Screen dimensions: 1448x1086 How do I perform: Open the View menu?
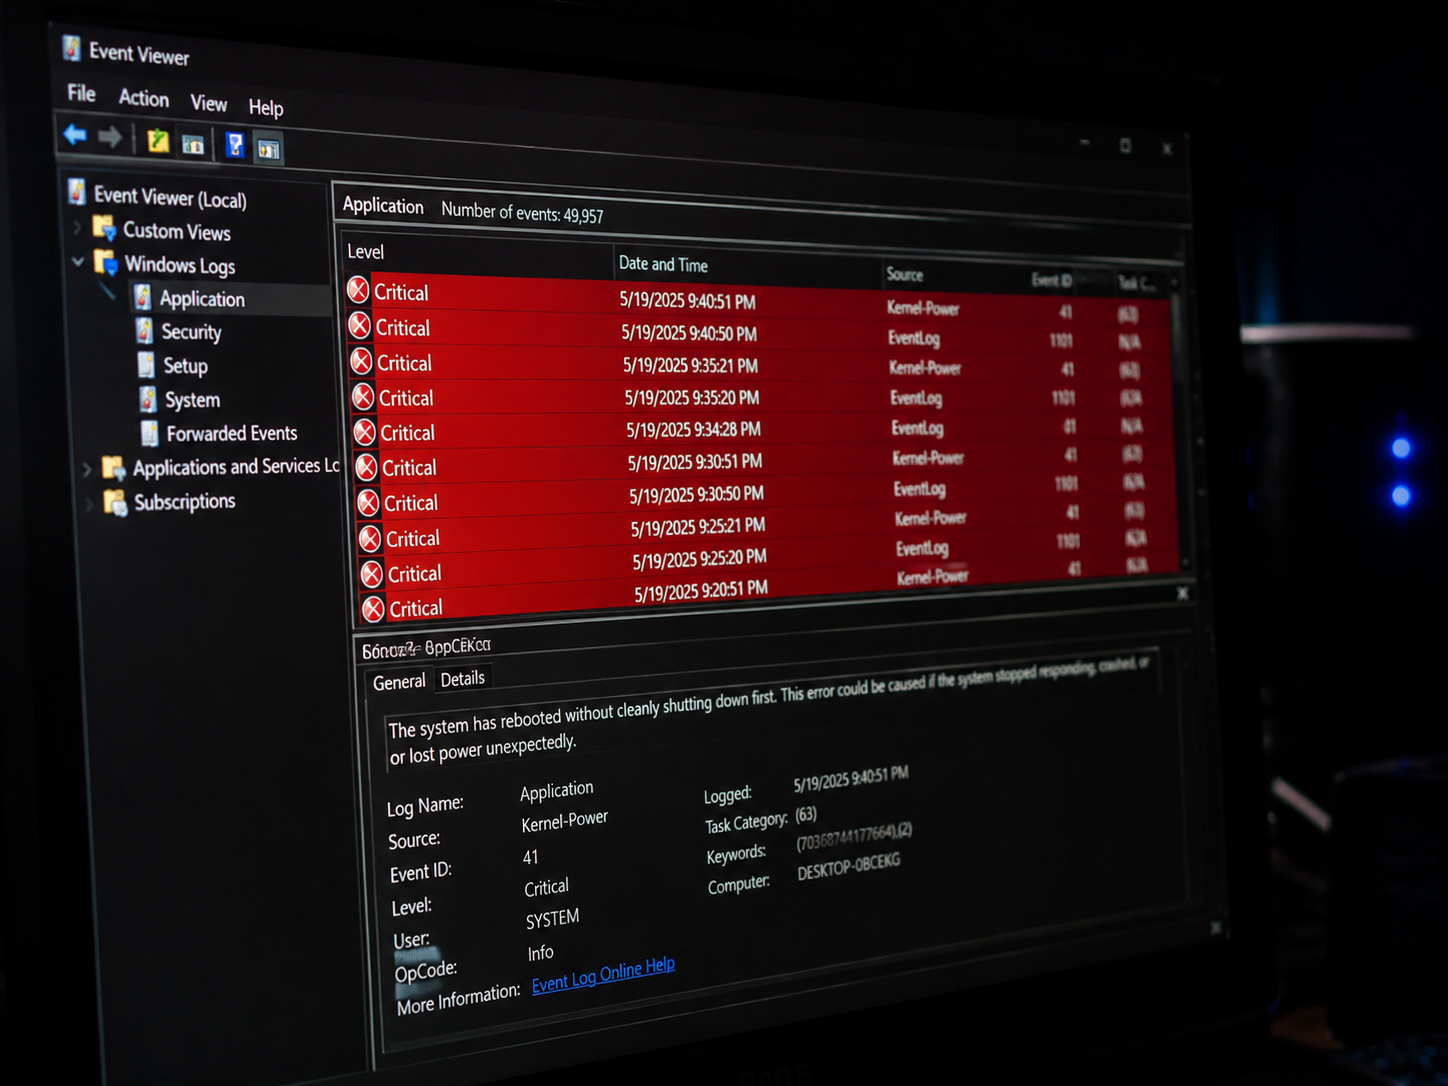(209, 103)
